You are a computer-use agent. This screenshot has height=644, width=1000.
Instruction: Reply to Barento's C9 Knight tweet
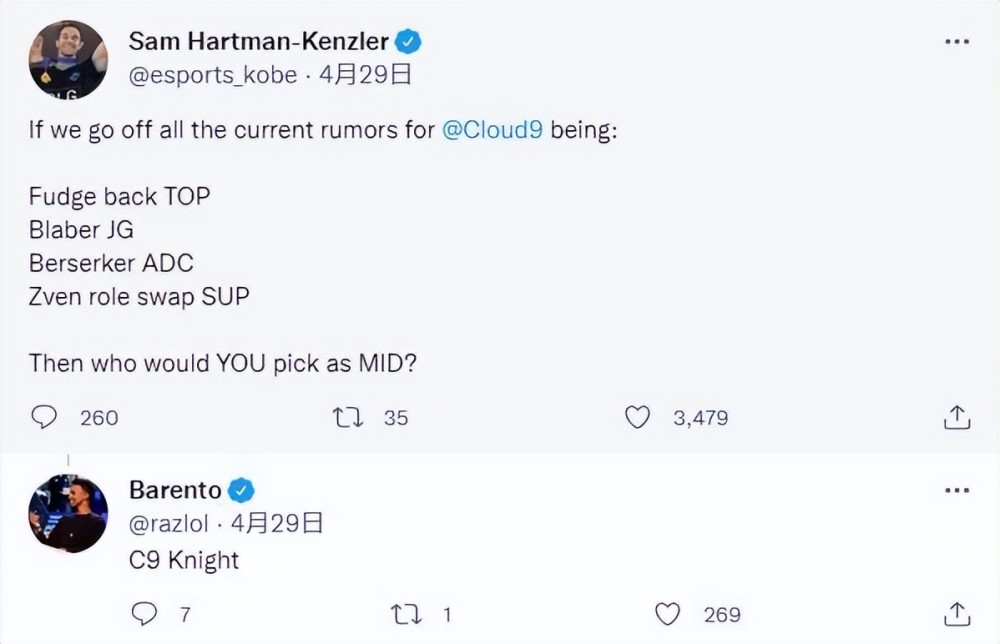click(x=145, y=613)
